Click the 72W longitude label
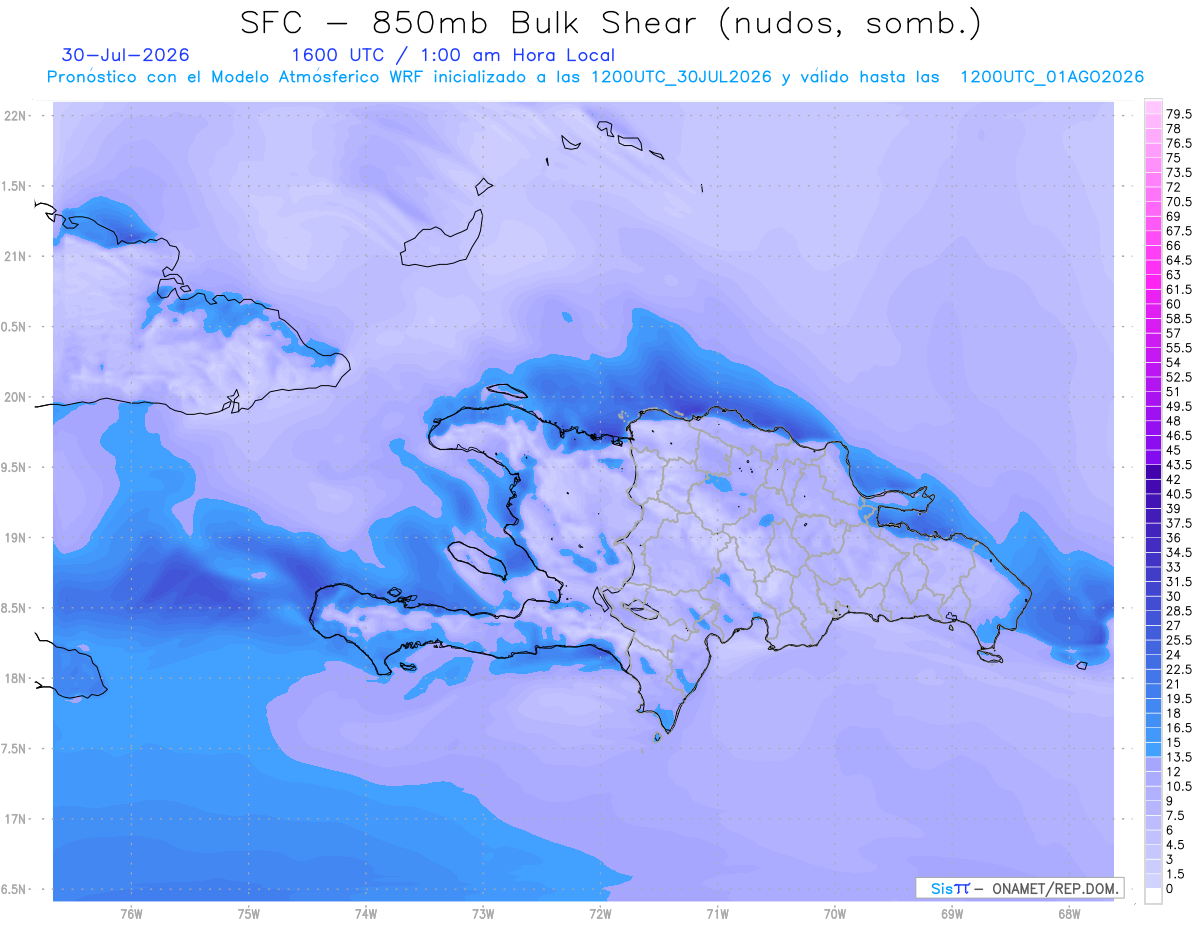Viewport: 1200px width, 927px height. pos(600,913)
